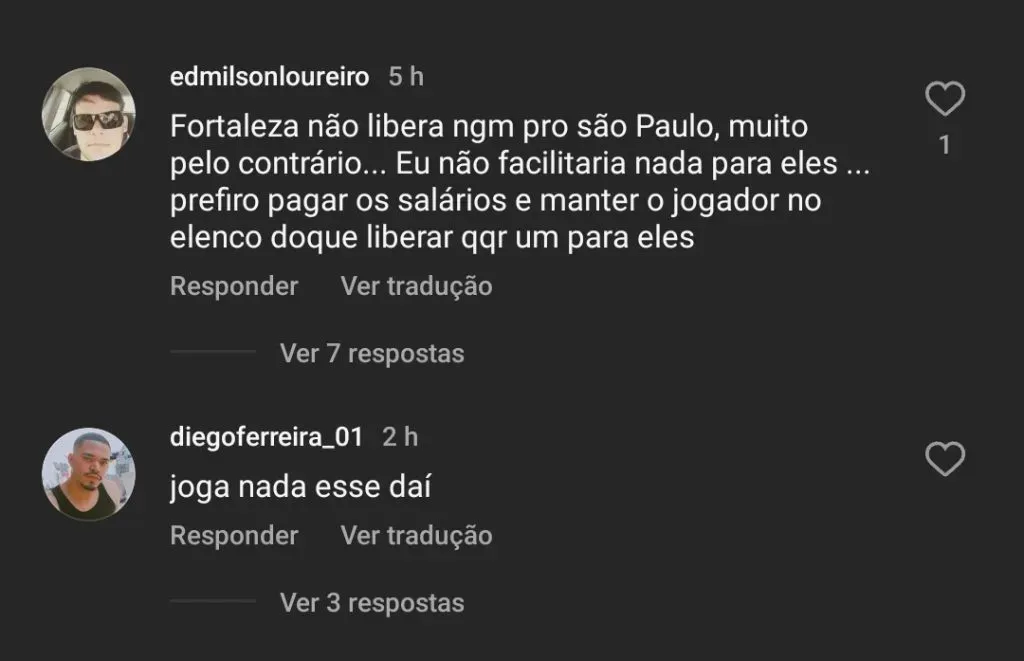
Task: Click the line 'elenco doque liberar qqr um para eles'
Action: pyautogui.click(x=432, y=237)
